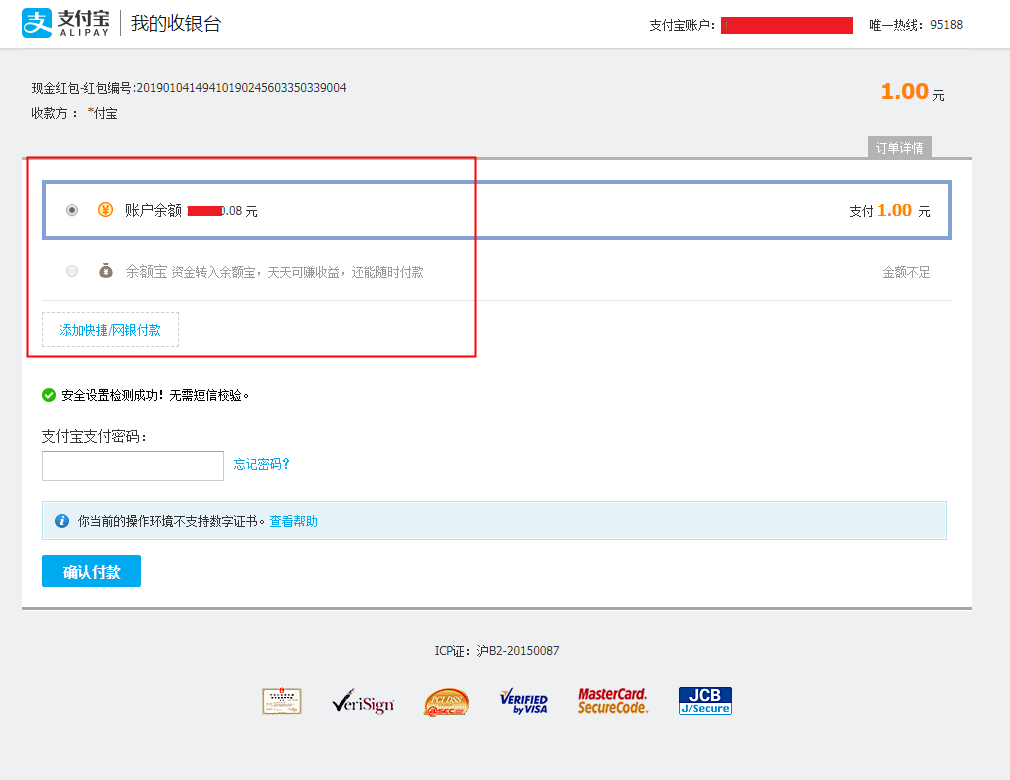Click the 支付宝支付密码 field label
Screen dimensions: 1010x780
coord(95,437)
